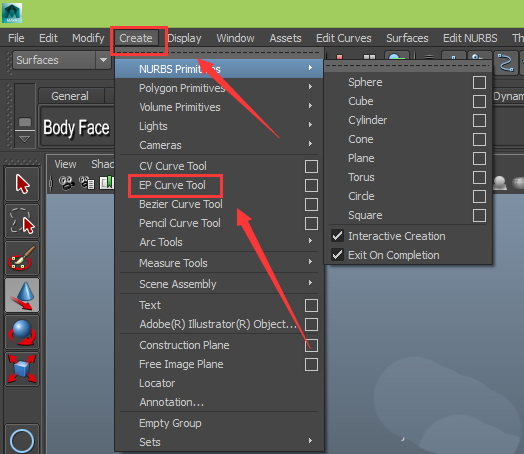This screenshot has height=454, width=524.
Task: Select the arrow Select tool
Action: (x=22, y=184)
